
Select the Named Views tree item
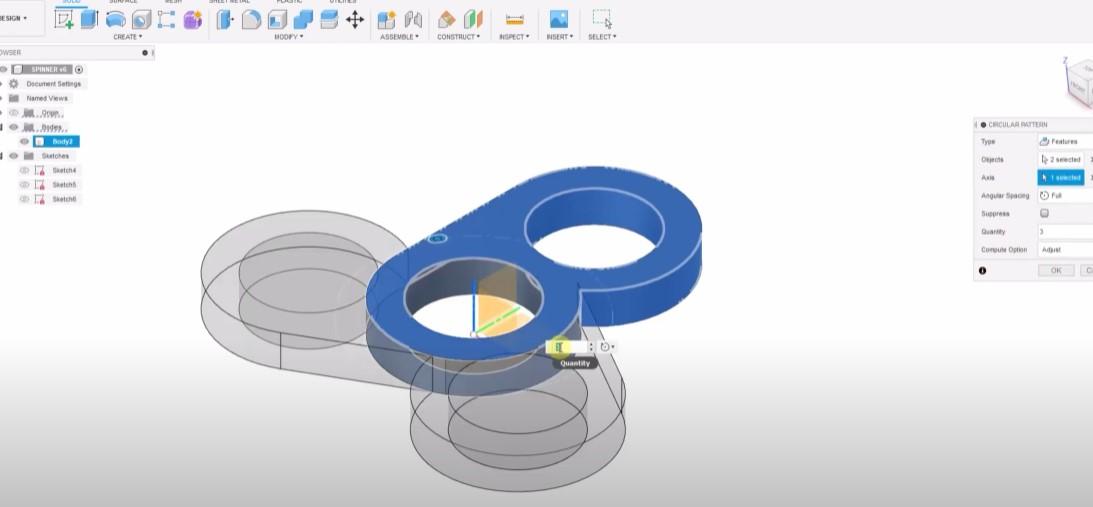47,98
